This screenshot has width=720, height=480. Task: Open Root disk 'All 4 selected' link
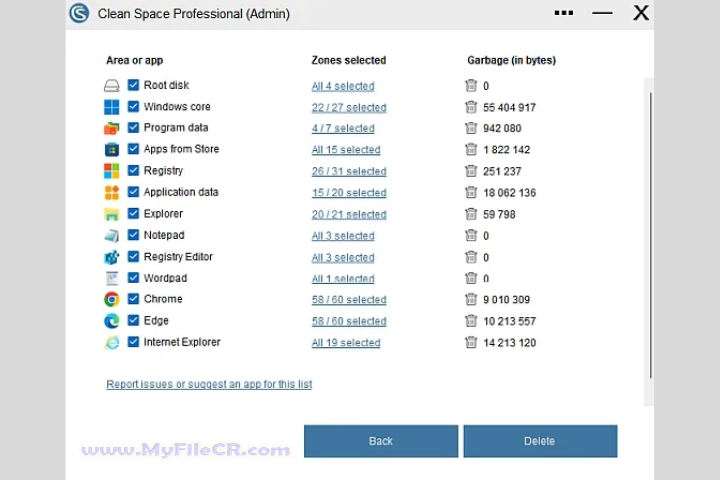(343, 86)
